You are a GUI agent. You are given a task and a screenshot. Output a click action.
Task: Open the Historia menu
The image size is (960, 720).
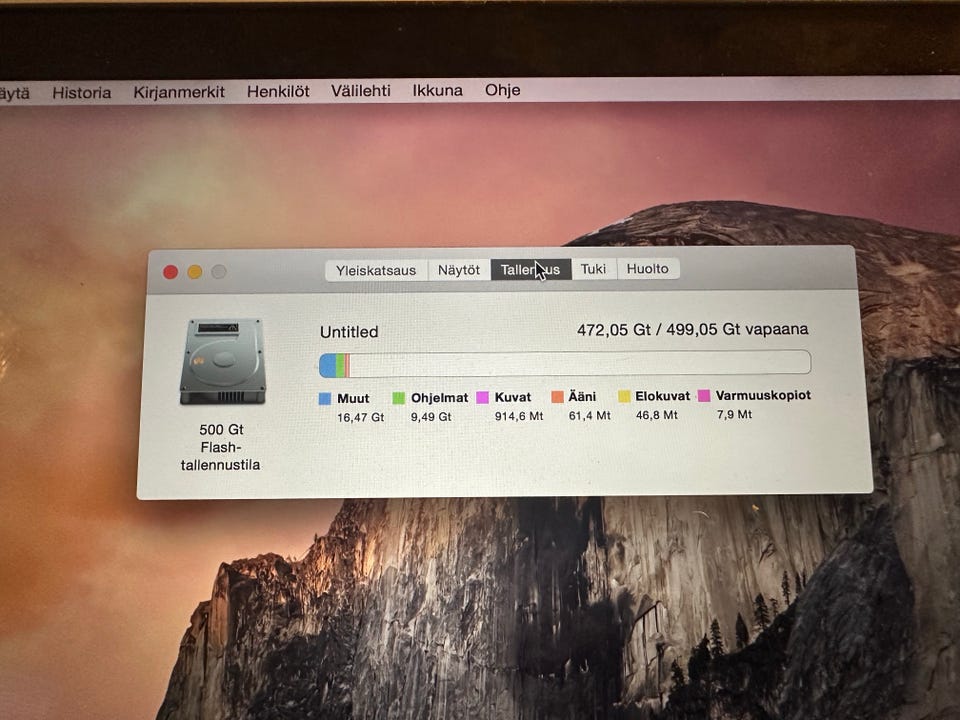click(81, 92)
